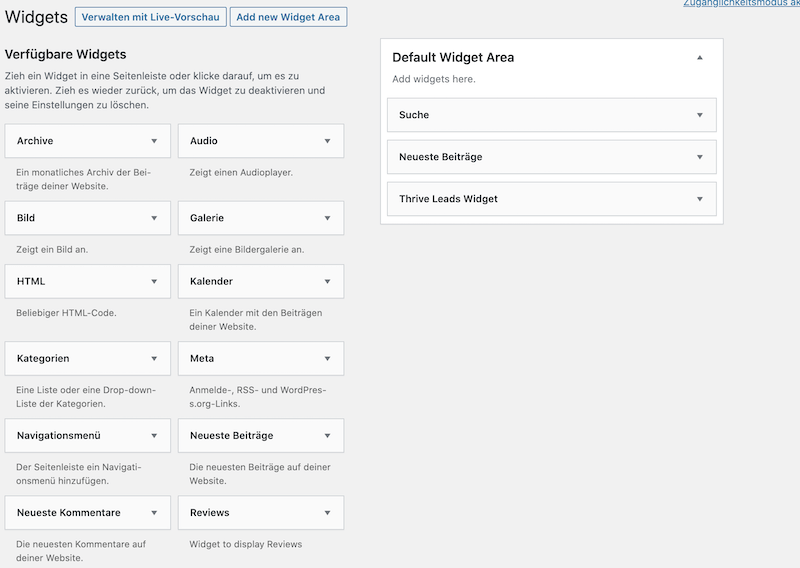Click the Default Widget Area heading
800x568 pixels.
[453, 58]
